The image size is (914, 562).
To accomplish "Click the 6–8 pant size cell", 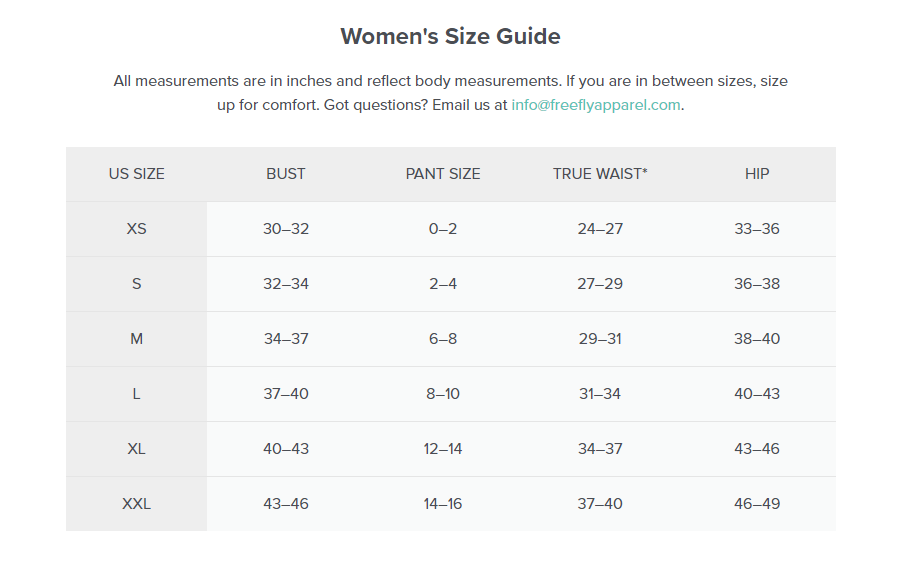I will pos(443,339).
